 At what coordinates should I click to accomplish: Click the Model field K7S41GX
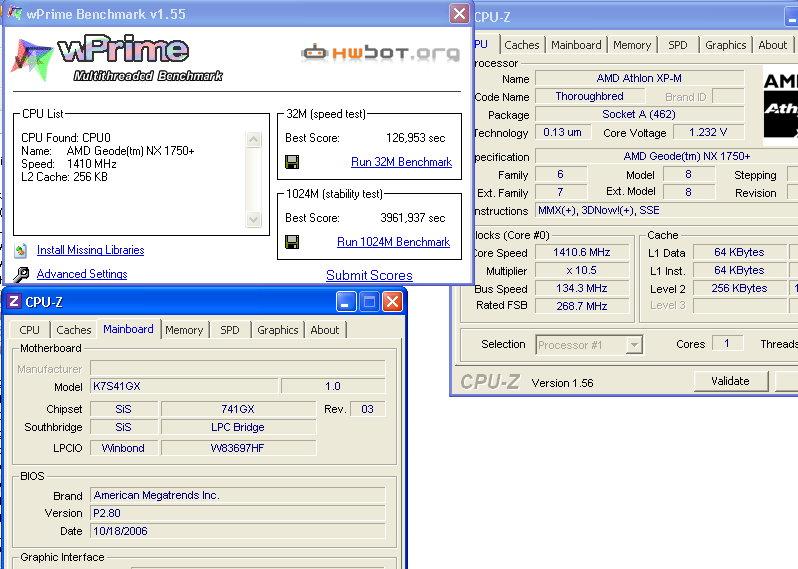click(184, 386)
